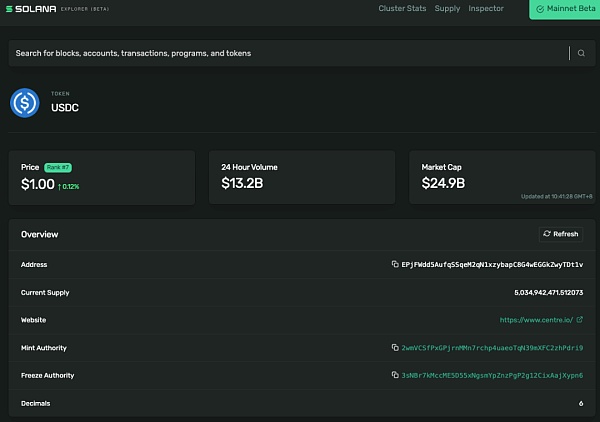Open the Mint Authority account link
Screen dimensions: 600x422
(492, 348)
